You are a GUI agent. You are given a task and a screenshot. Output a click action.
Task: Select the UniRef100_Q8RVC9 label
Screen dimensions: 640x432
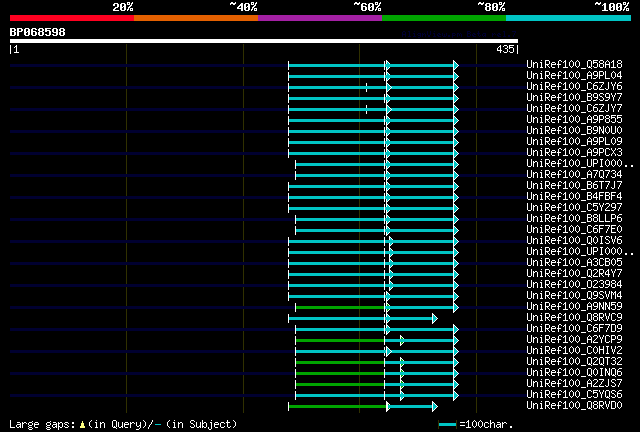574,318
